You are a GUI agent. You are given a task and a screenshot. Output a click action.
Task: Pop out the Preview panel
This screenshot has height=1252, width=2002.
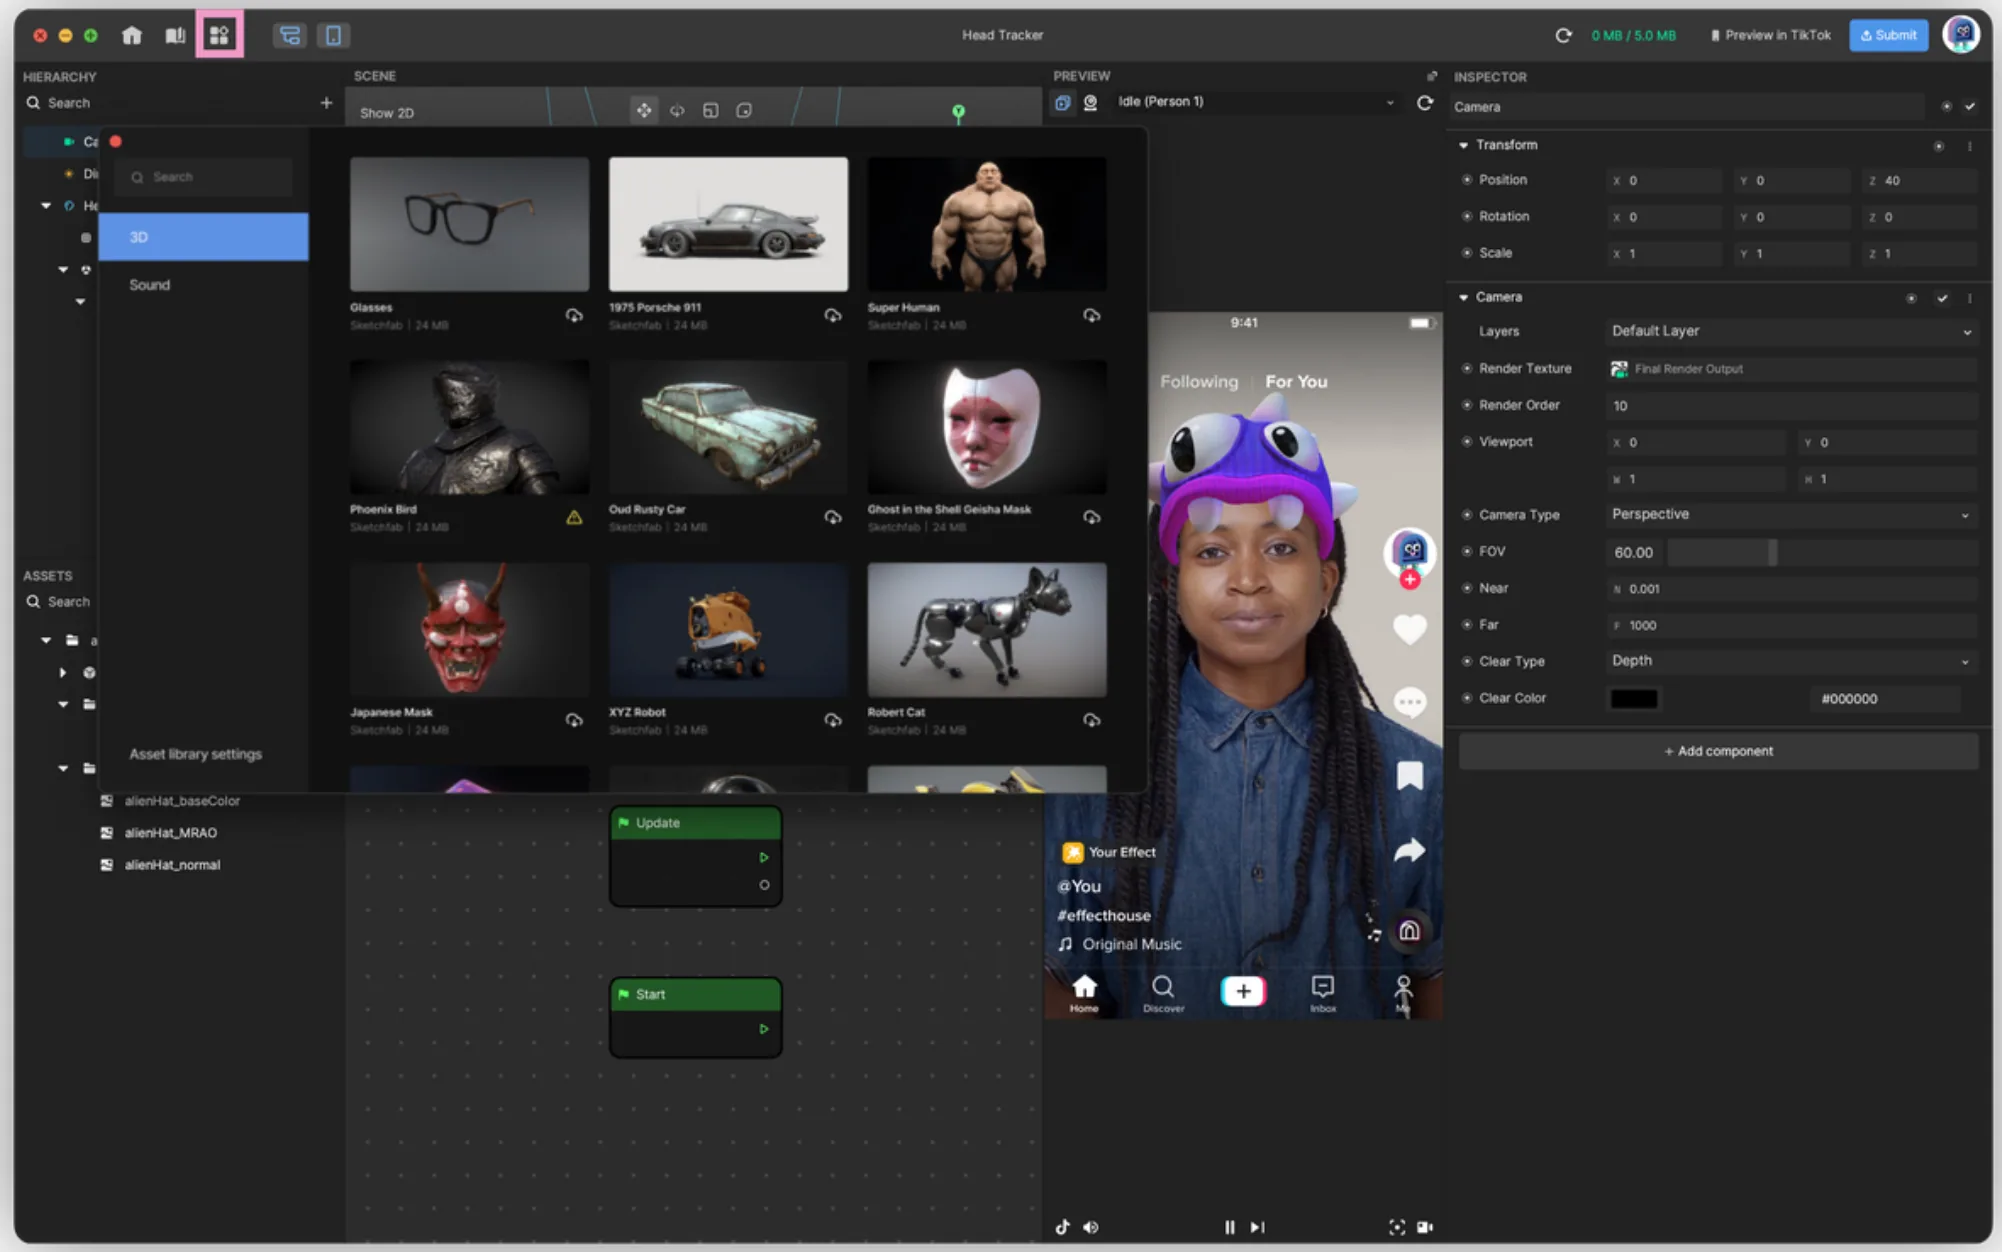coord(1432,76)
